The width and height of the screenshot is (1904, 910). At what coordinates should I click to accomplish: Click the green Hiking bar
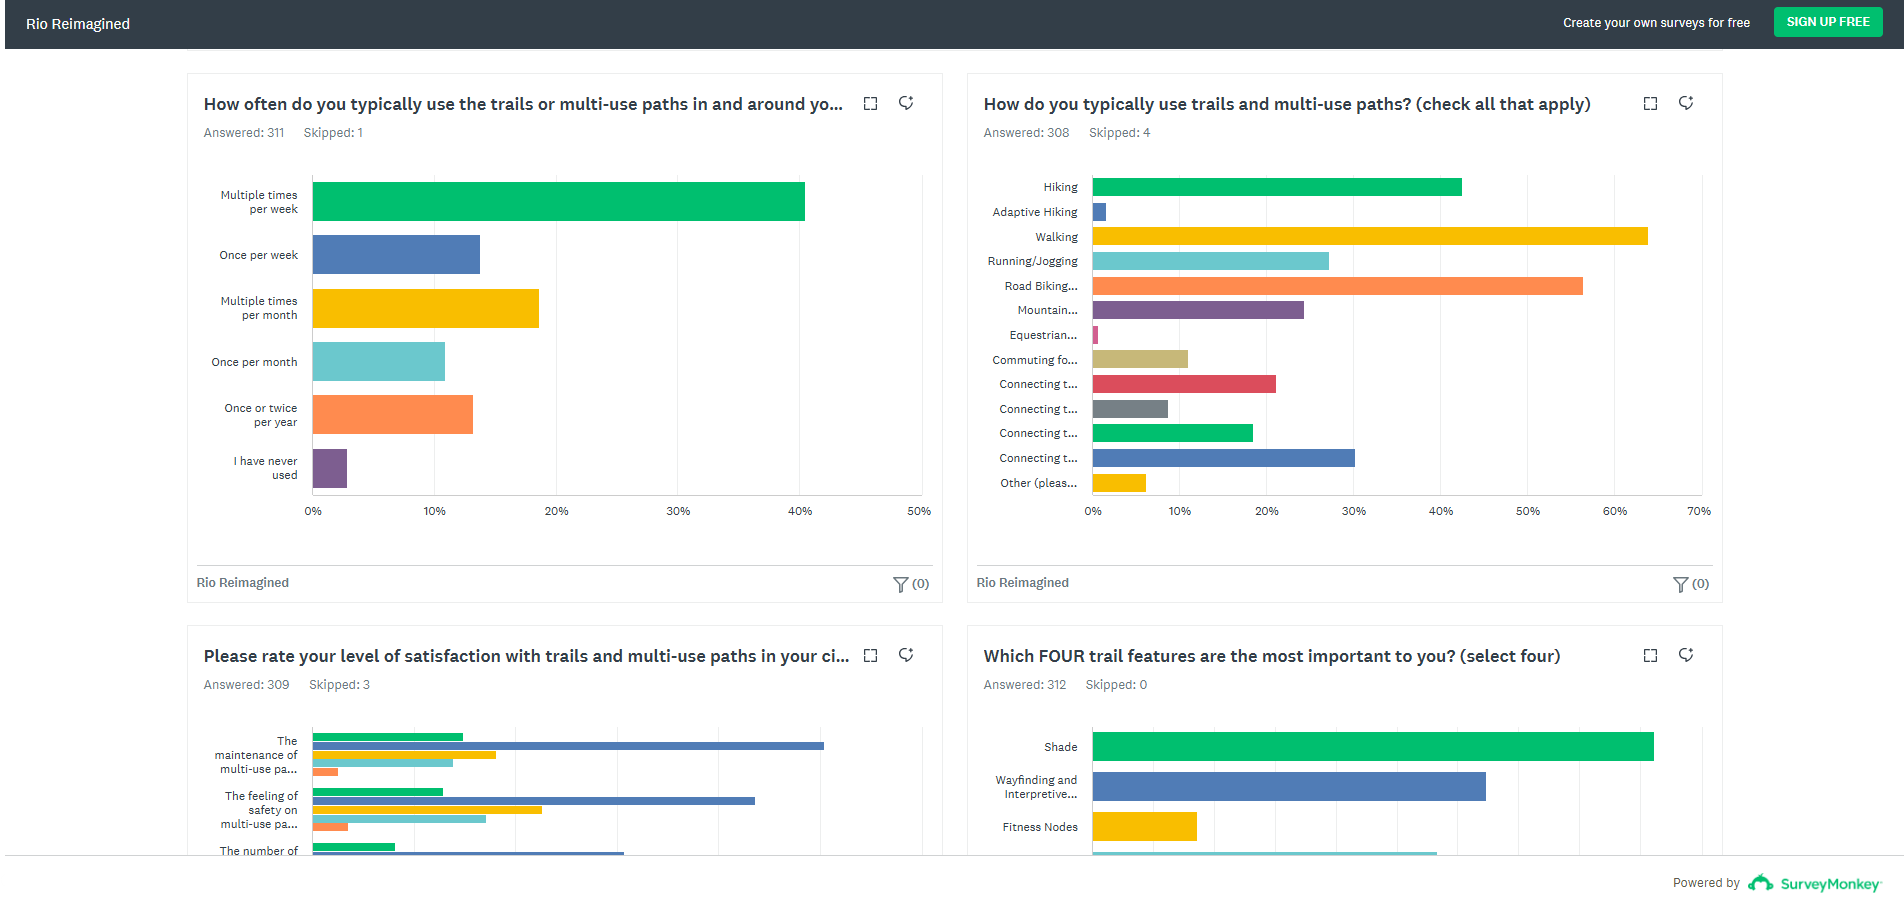[1277, 187]
